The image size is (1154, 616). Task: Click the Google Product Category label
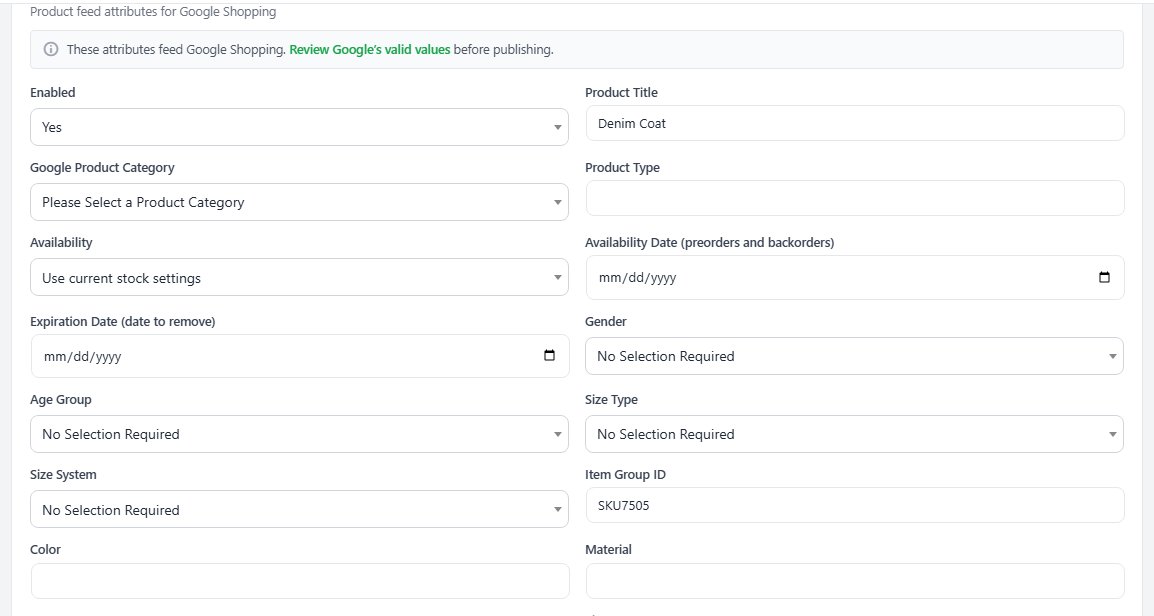[102, 167]
